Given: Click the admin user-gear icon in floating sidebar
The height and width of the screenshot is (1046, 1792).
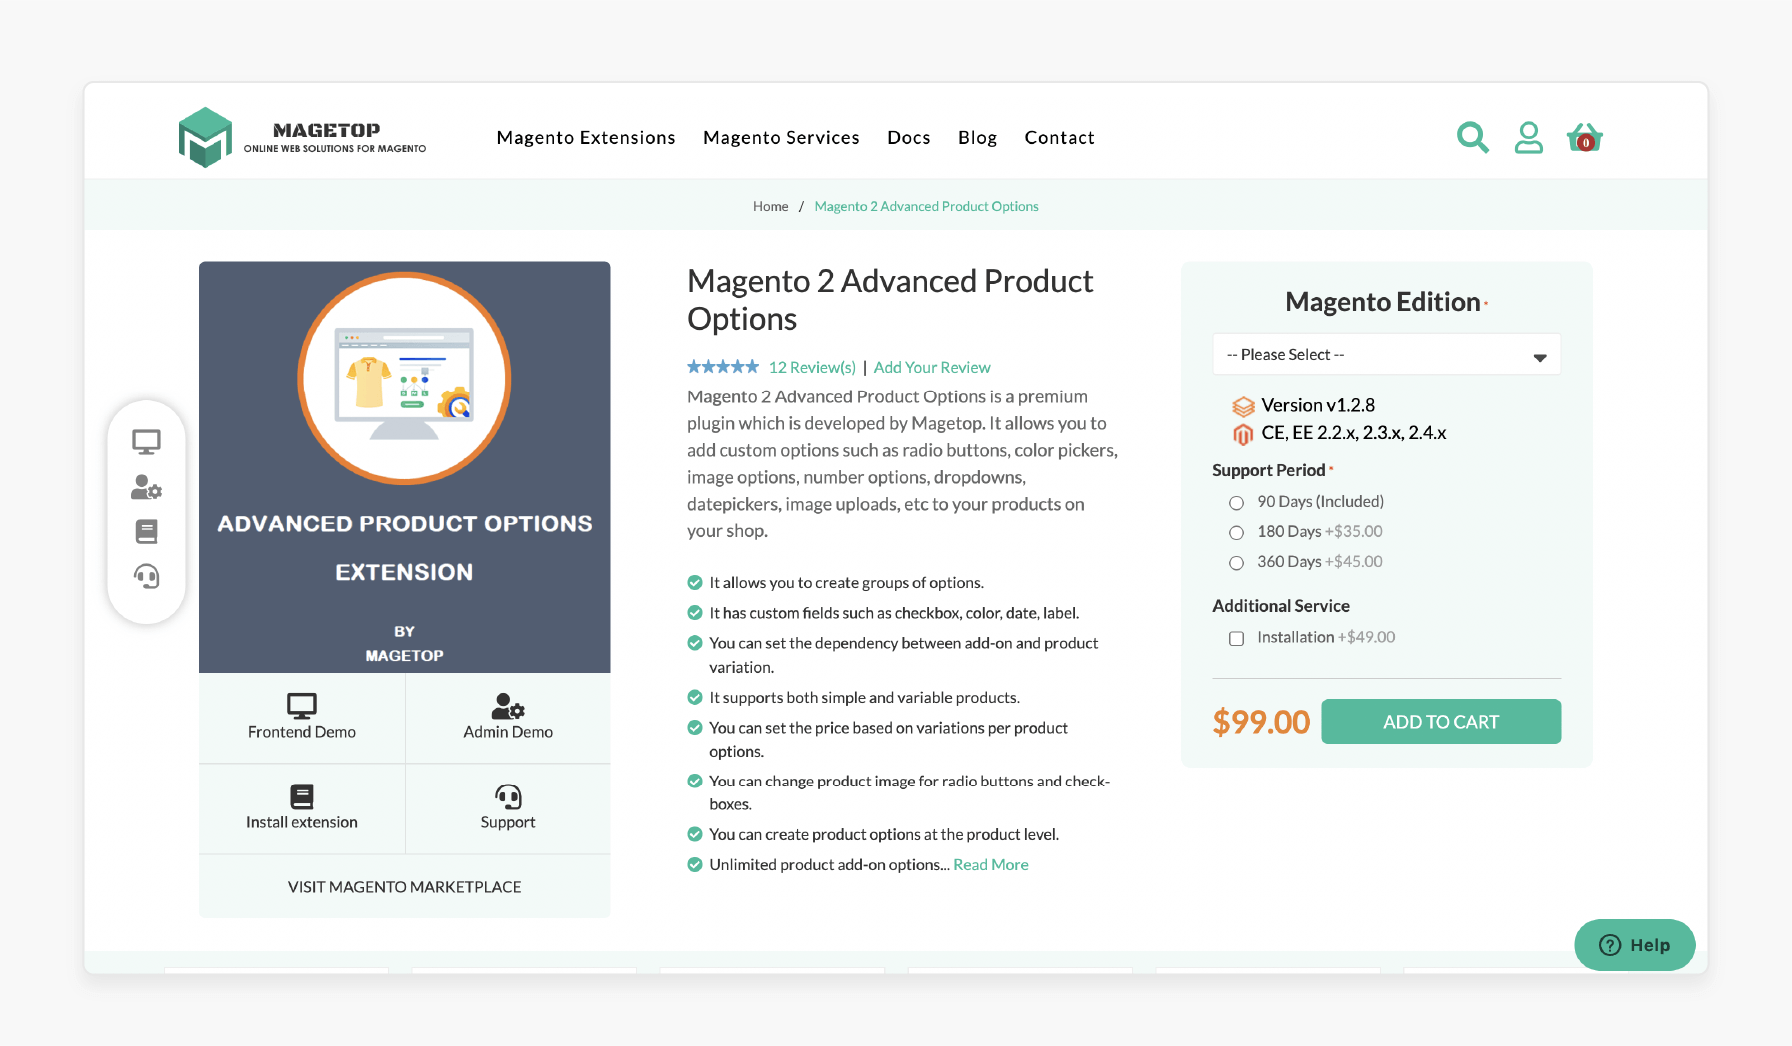Looking at the screenshot, I should (147, 487).
